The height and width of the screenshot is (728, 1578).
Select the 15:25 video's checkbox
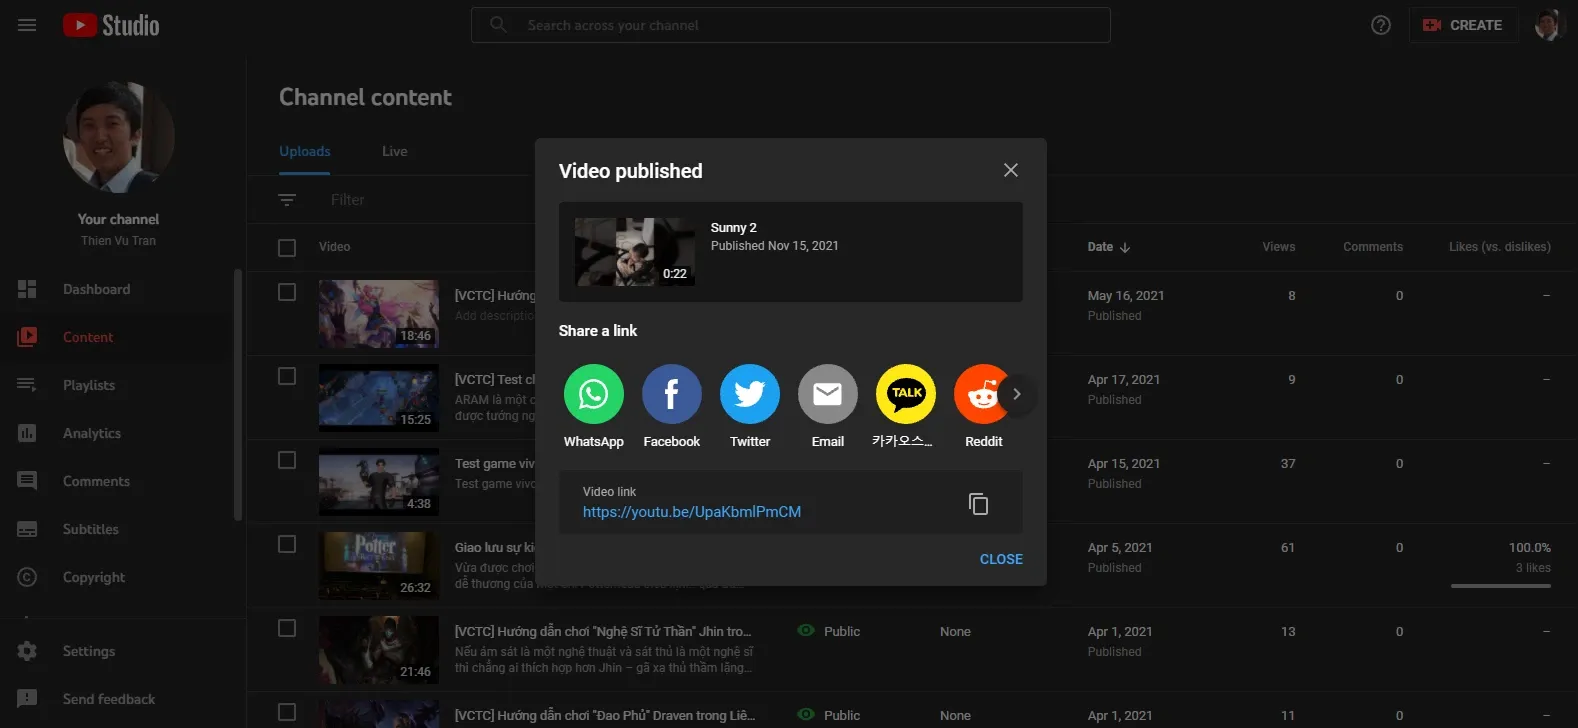click(x=287, y=376)
